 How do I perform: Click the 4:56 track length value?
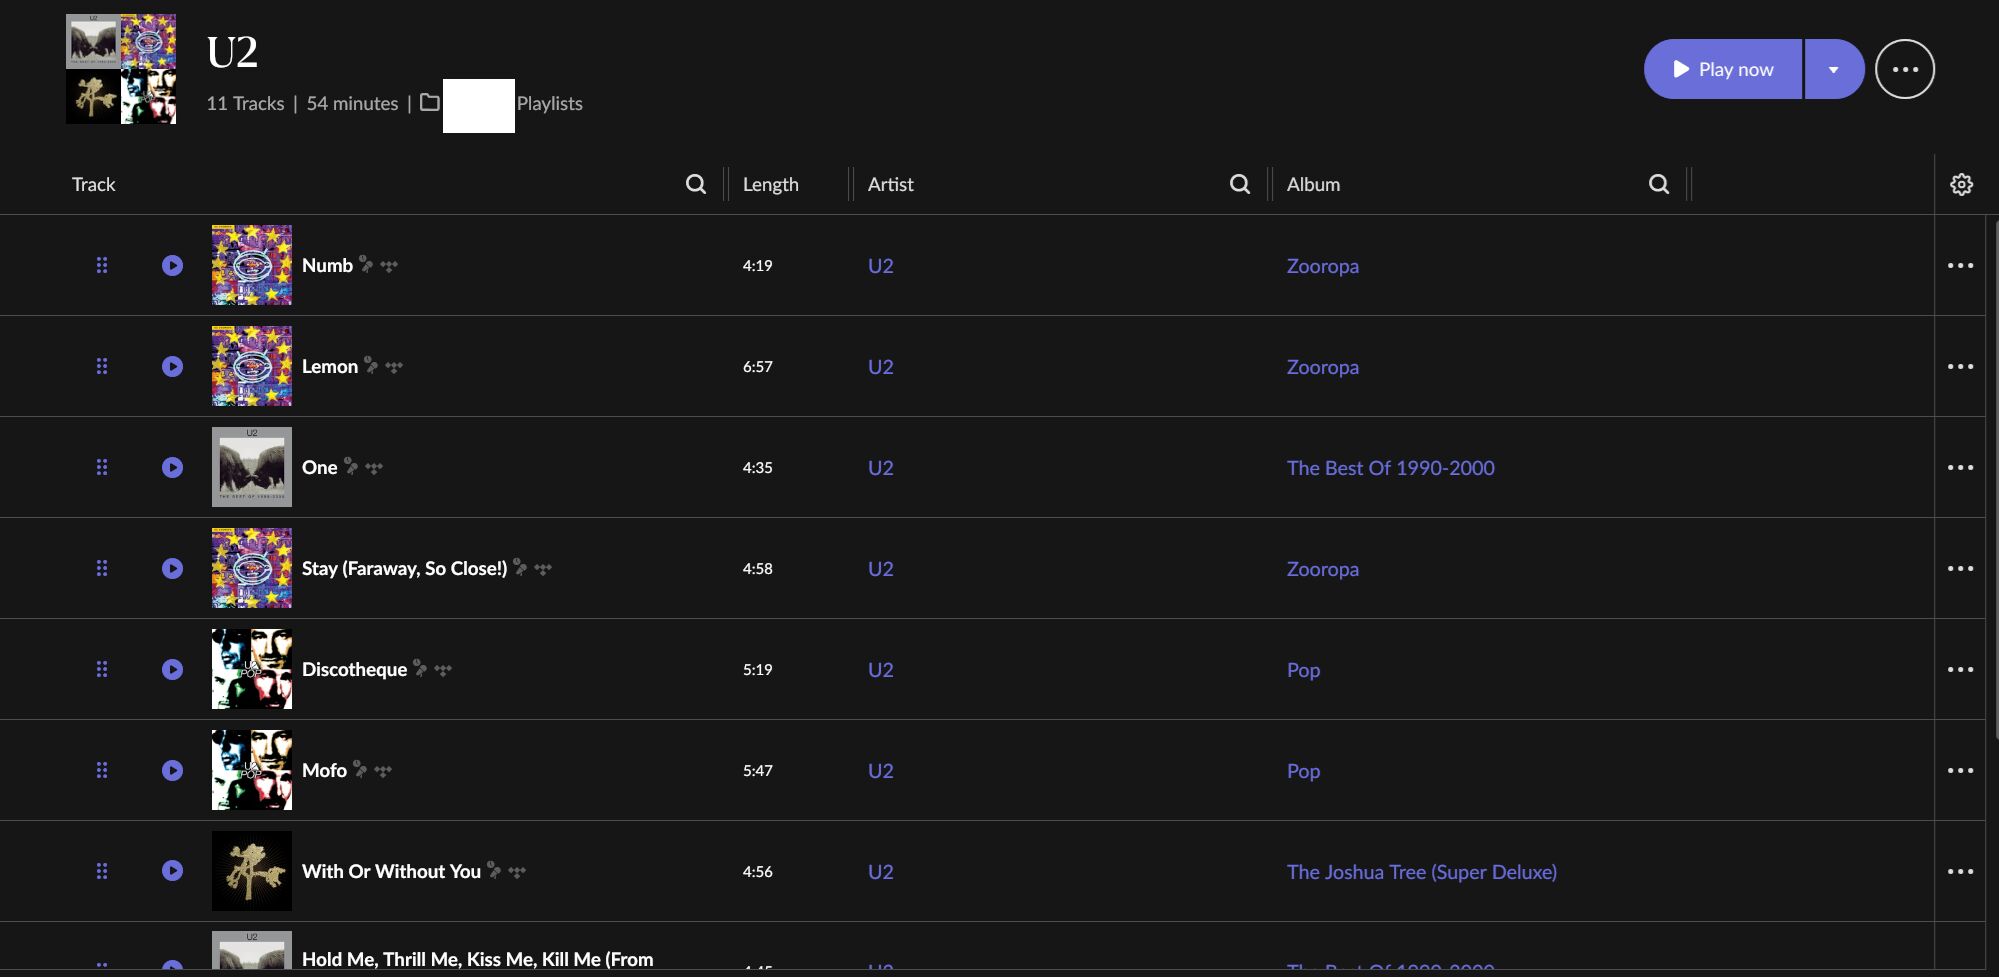click(x=757, y=871)
